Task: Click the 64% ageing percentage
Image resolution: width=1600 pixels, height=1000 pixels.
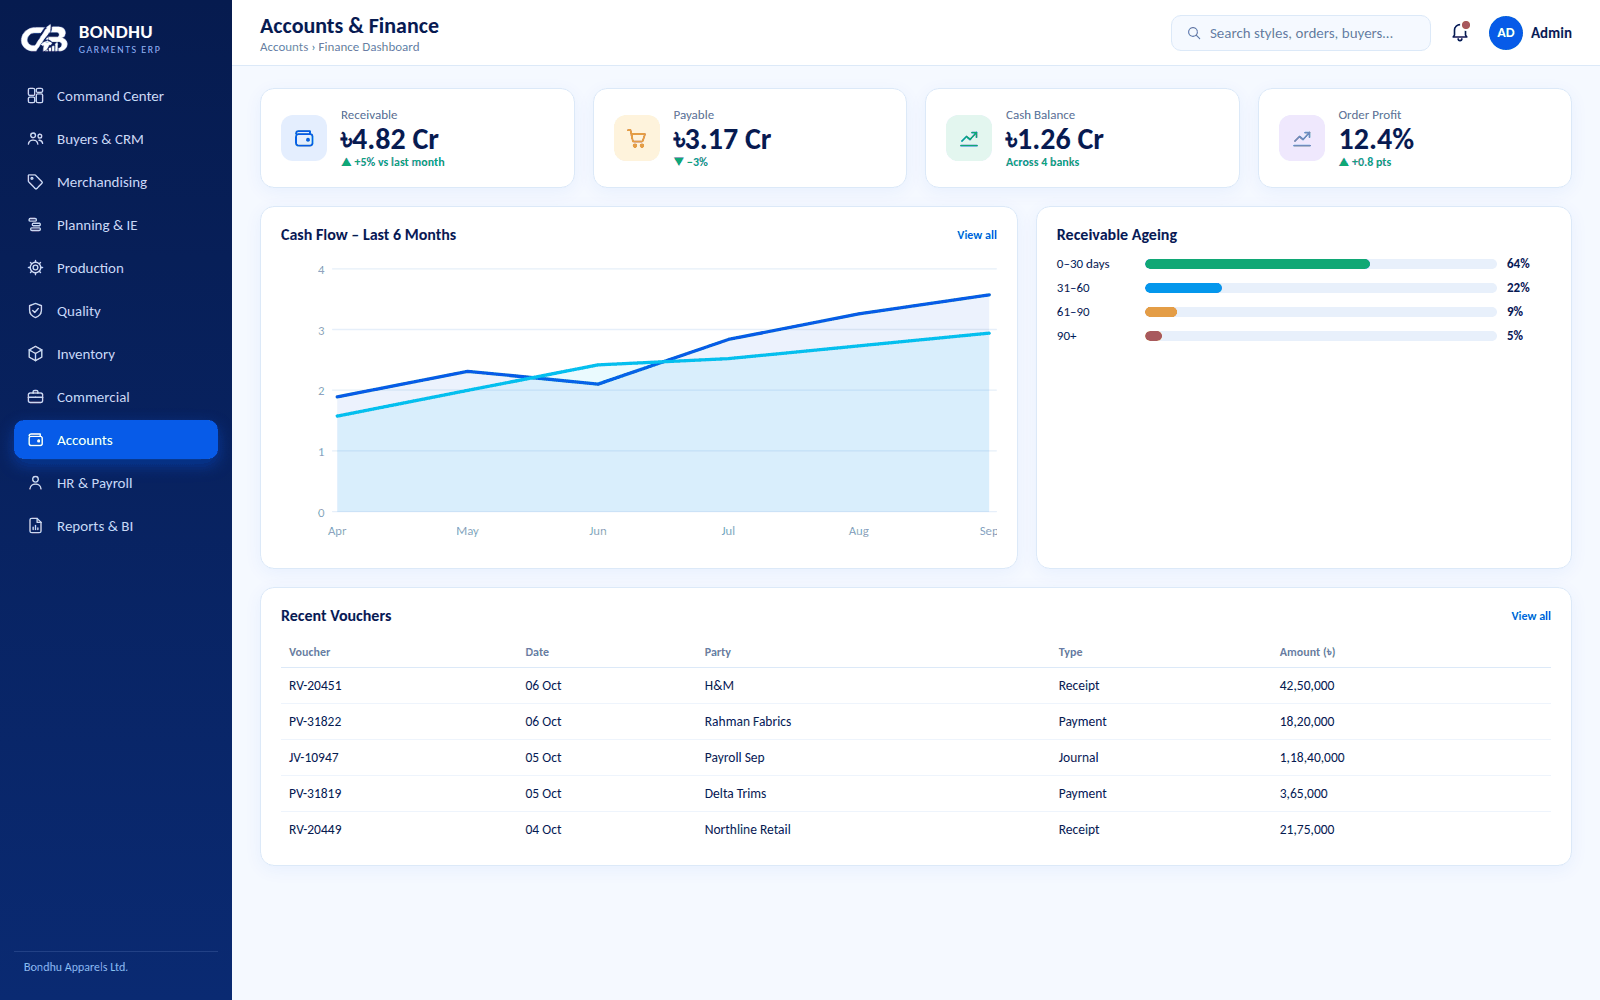Action: coord(1518,264)
